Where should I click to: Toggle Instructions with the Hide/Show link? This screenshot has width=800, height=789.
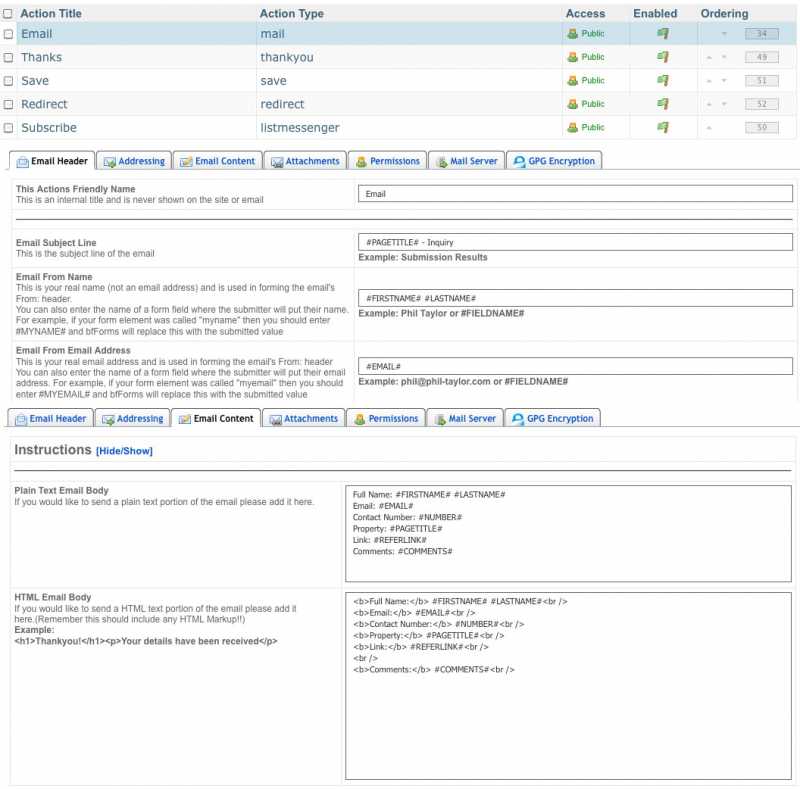coord(124,451)
